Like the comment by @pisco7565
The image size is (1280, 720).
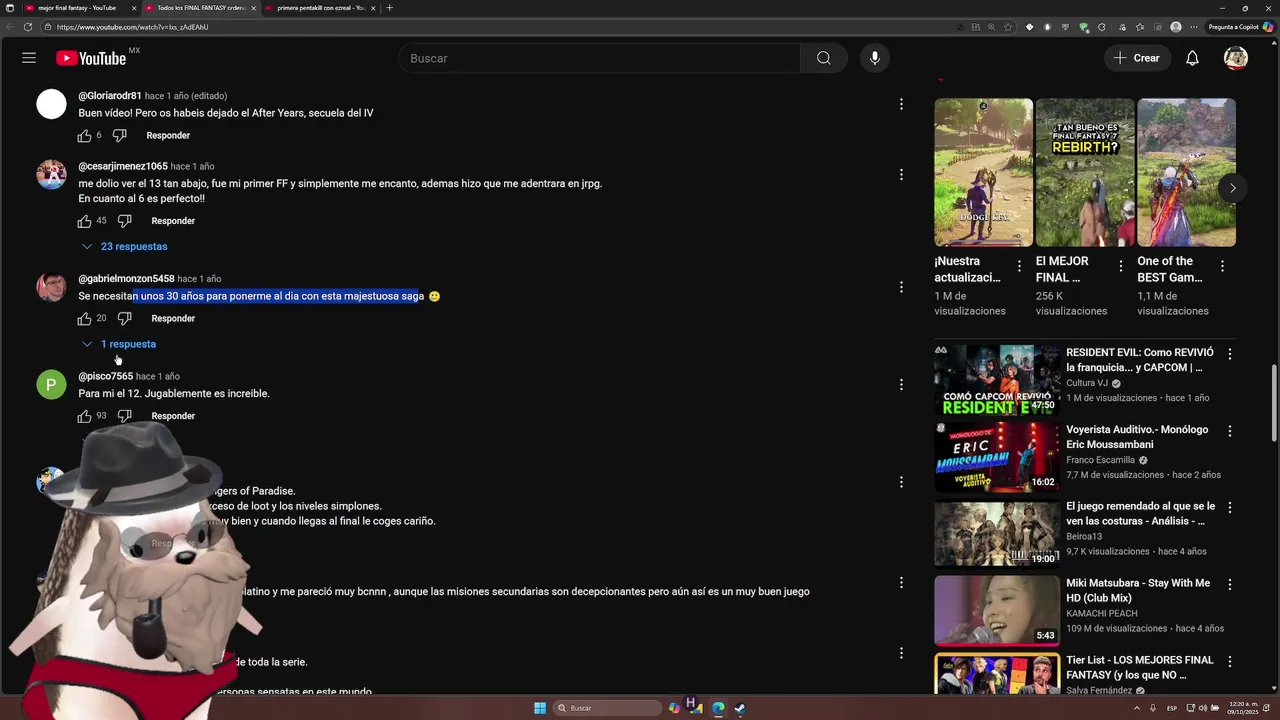(x=85, y=416)
